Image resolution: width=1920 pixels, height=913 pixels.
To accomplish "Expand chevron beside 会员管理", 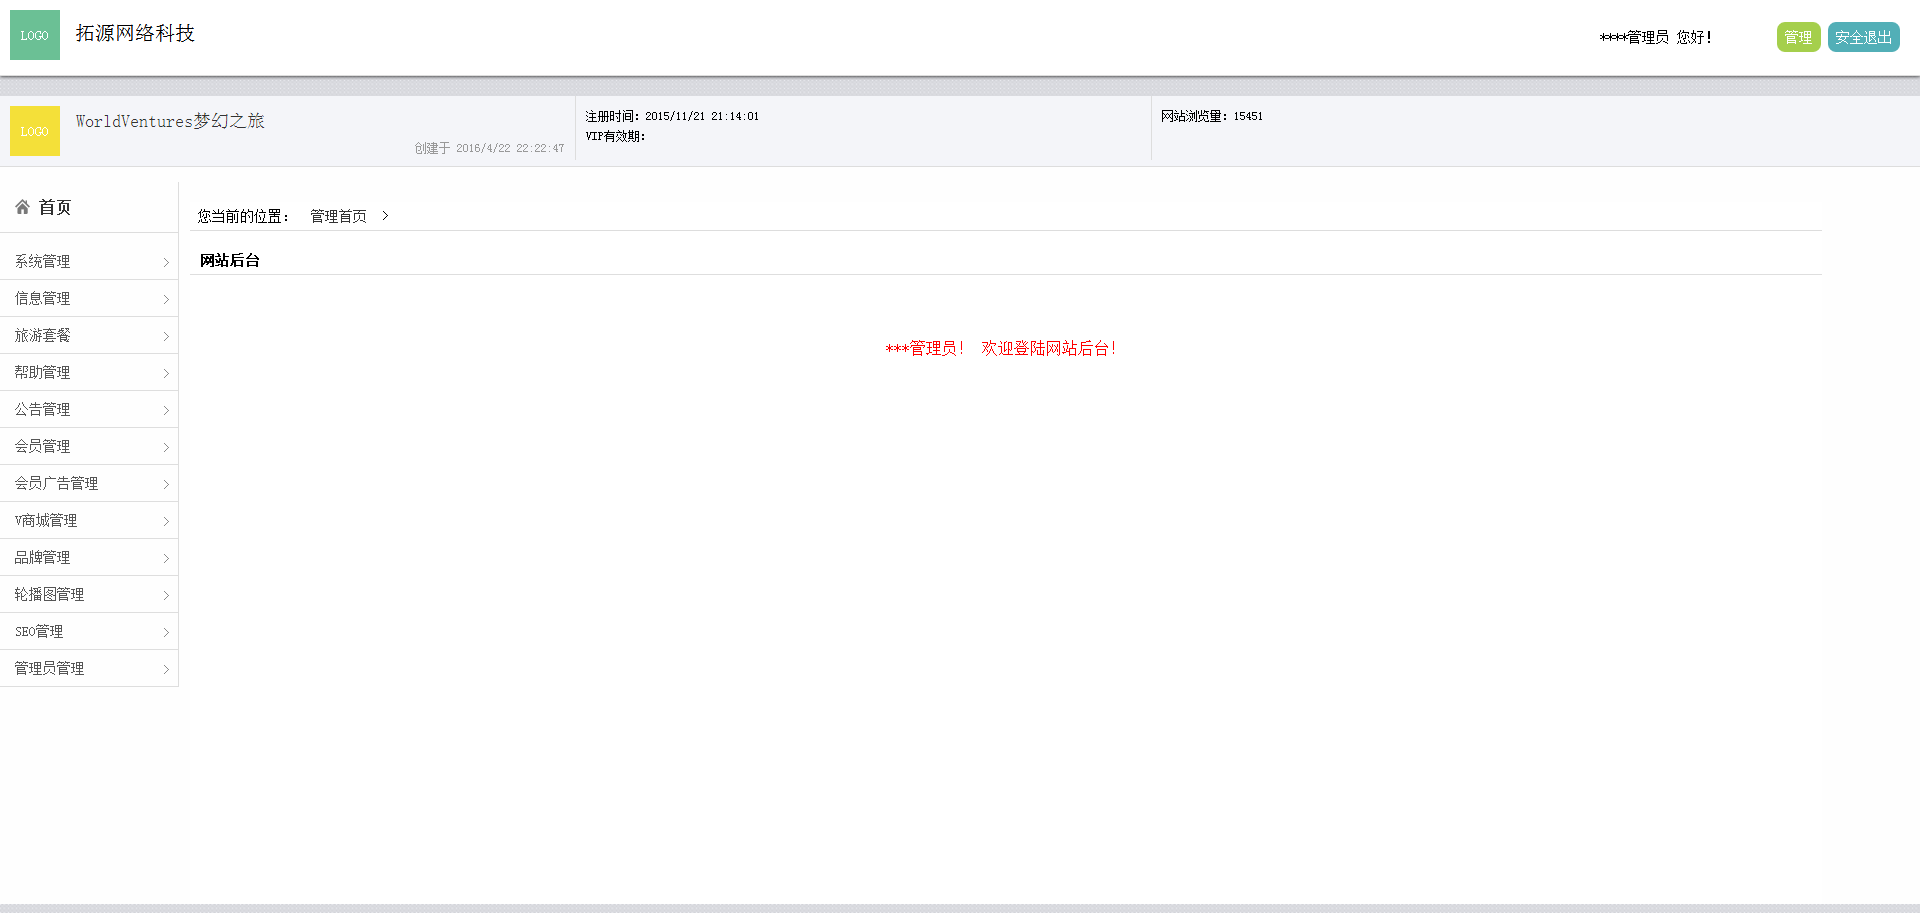I will coord(166,447).
